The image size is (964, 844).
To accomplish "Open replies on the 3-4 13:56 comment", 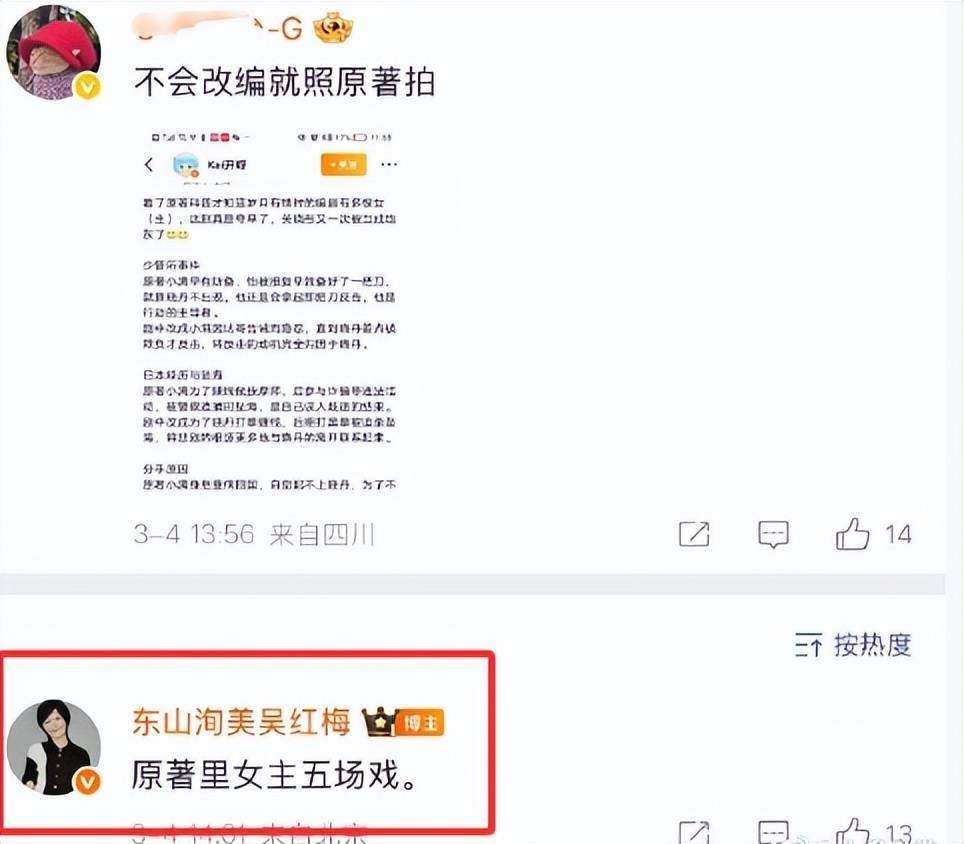I will pos(773,534).
